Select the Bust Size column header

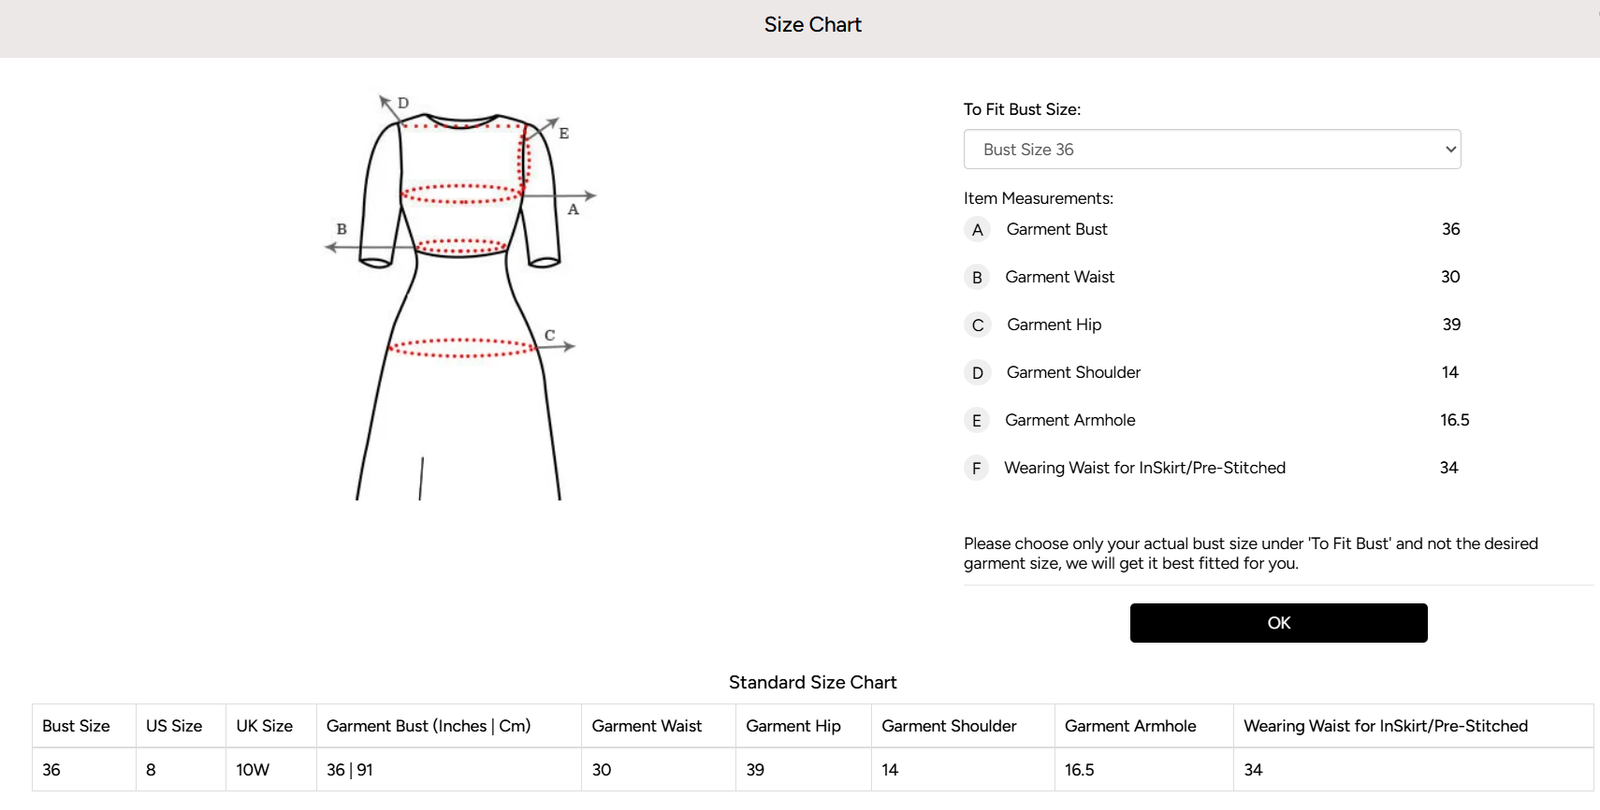[x=76, y=726]
